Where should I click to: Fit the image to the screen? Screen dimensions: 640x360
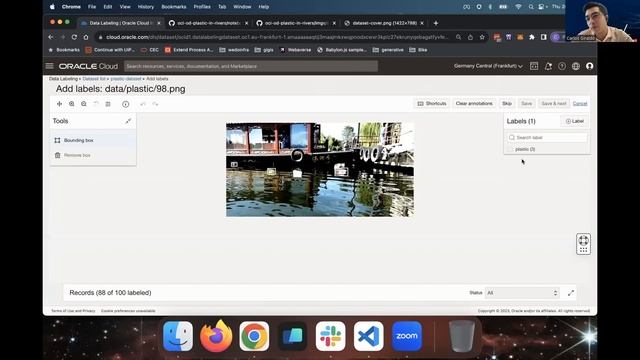108,104
